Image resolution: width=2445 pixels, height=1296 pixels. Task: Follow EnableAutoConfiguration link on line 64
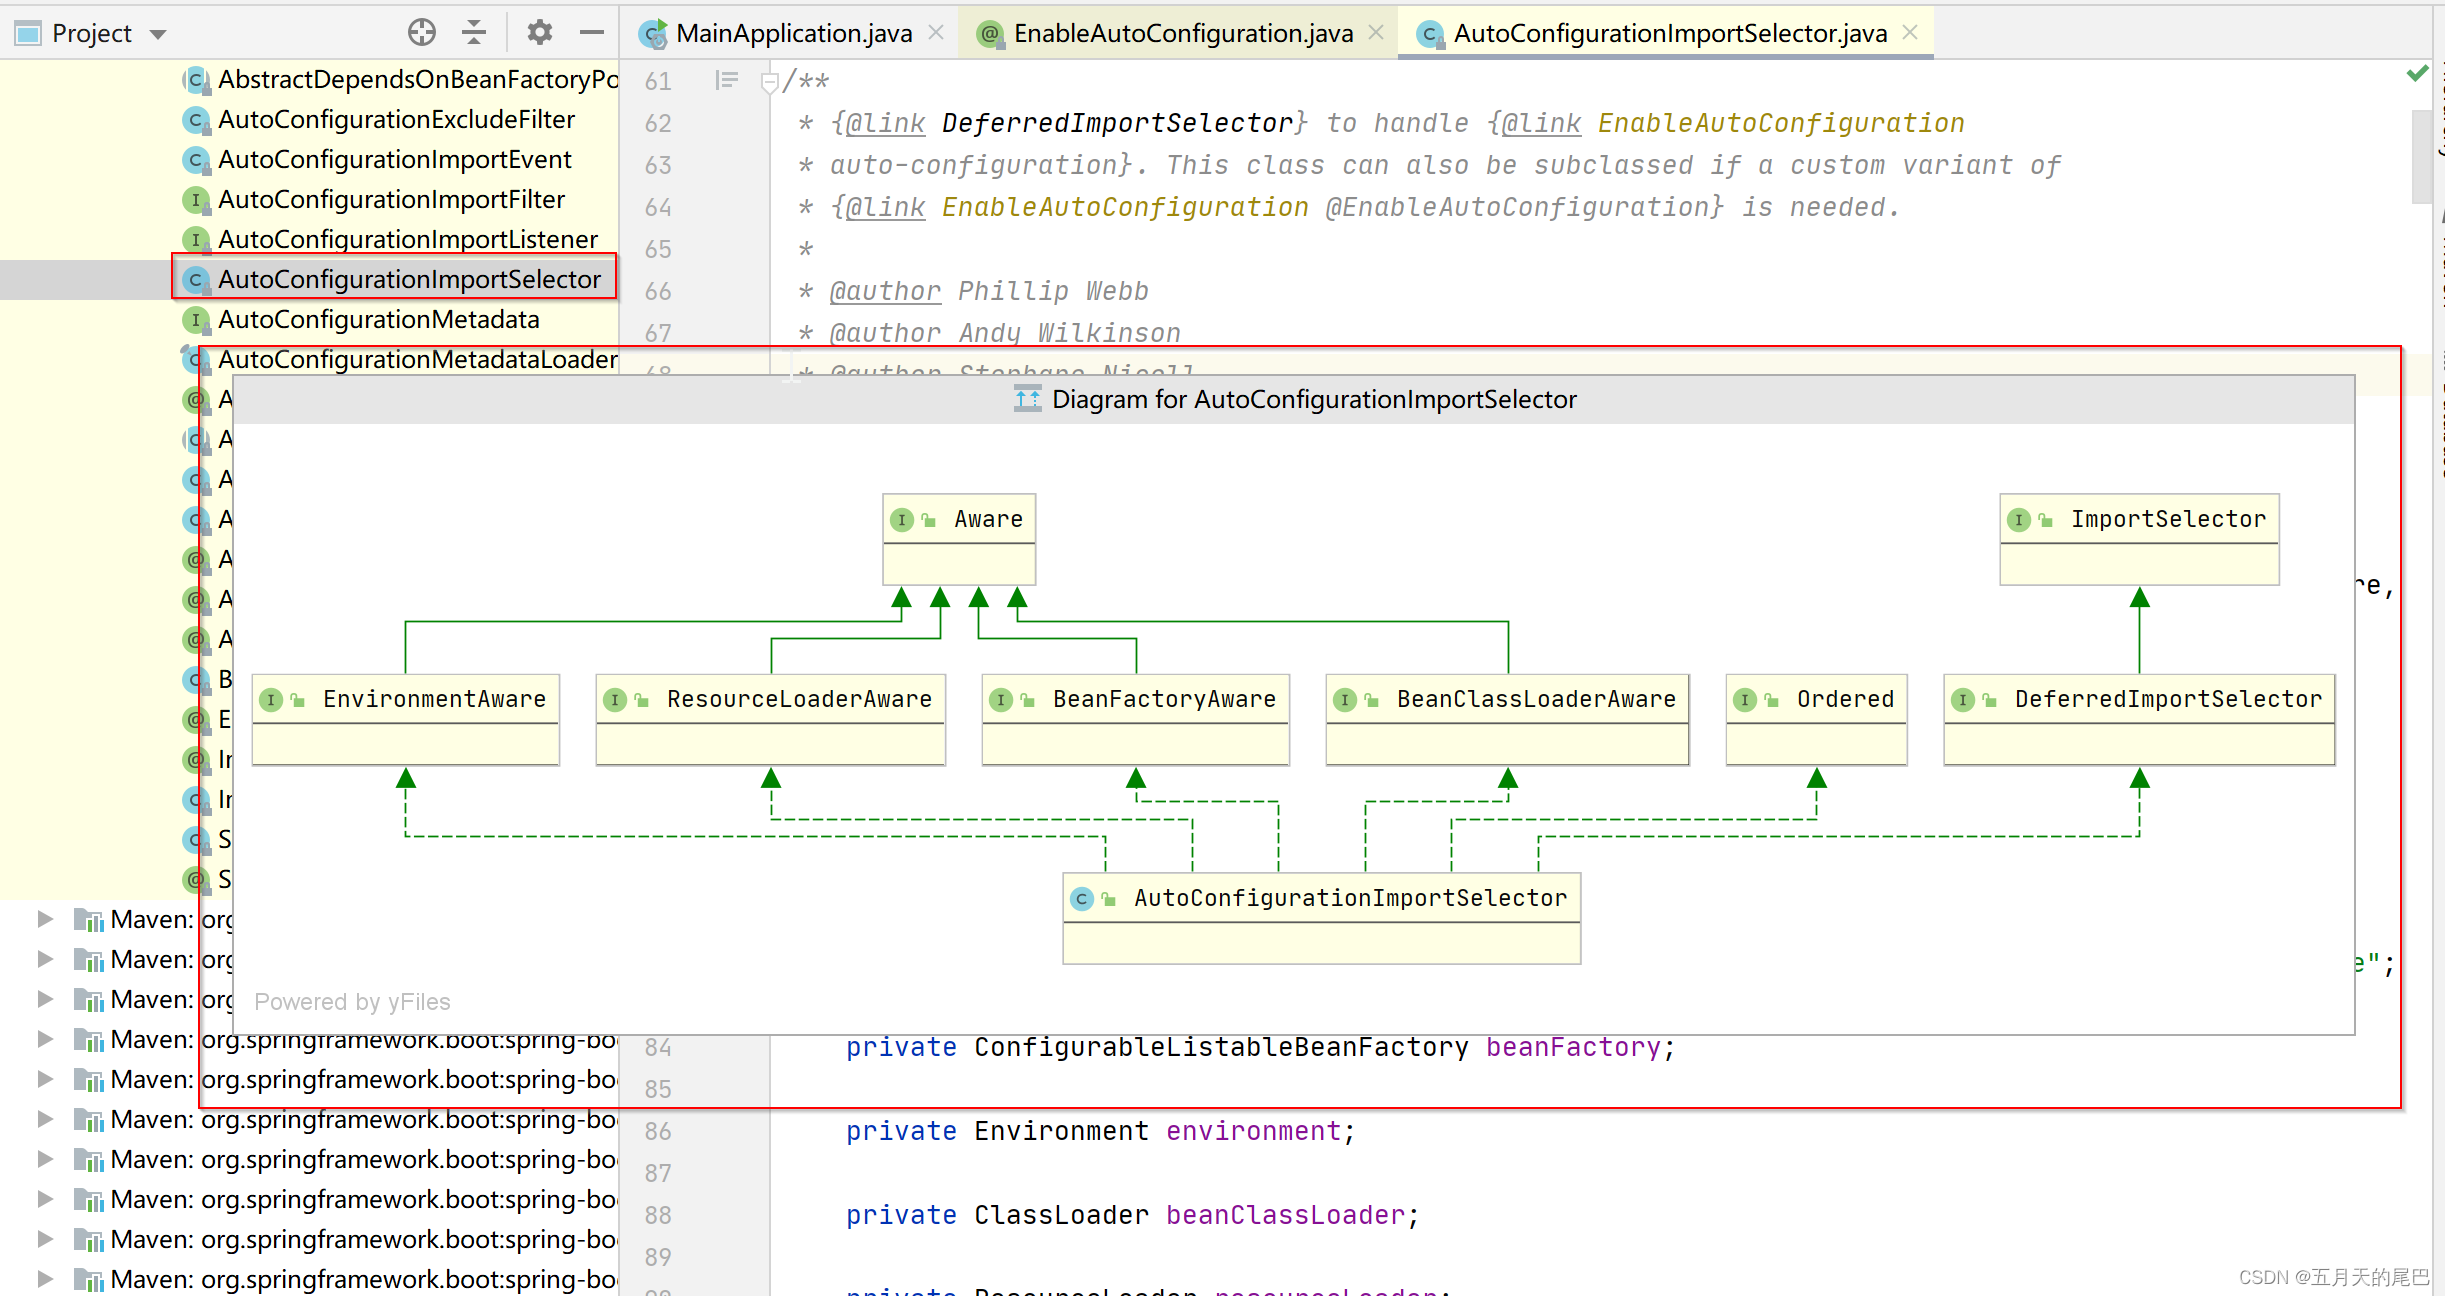(1125, 207)
